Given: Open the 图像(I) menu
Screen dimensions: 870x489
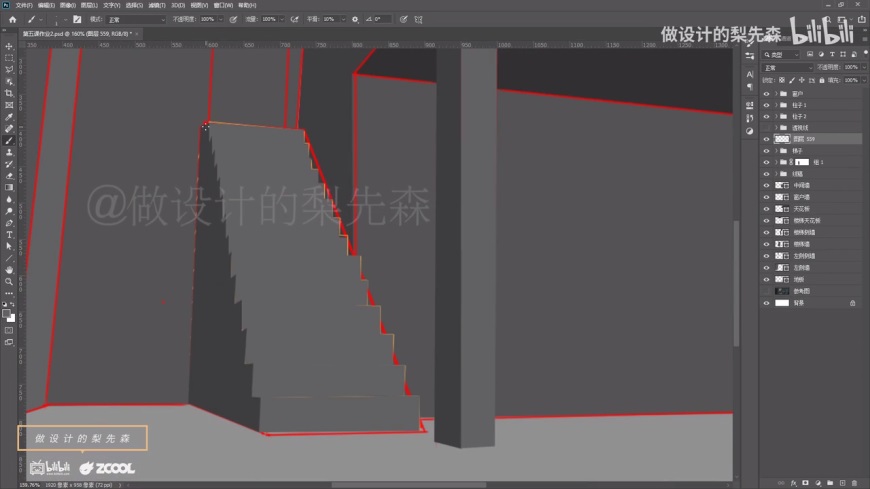Looking at the screenshot, I should [x=67, y=5].
